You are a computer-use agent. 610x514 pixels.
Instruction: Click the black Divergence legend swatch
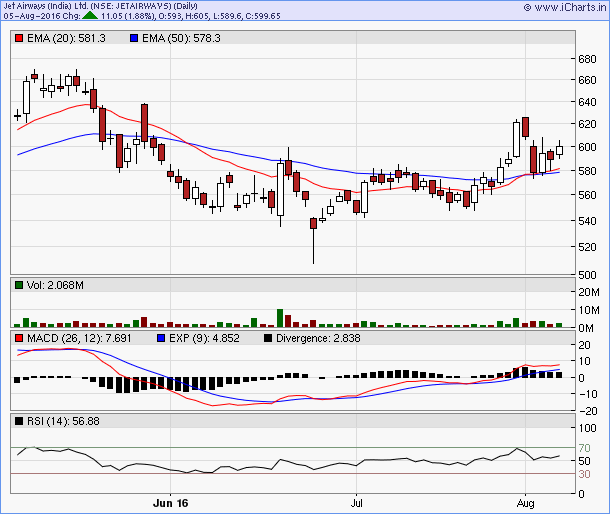pyautogui.click(x=268, y=338)
